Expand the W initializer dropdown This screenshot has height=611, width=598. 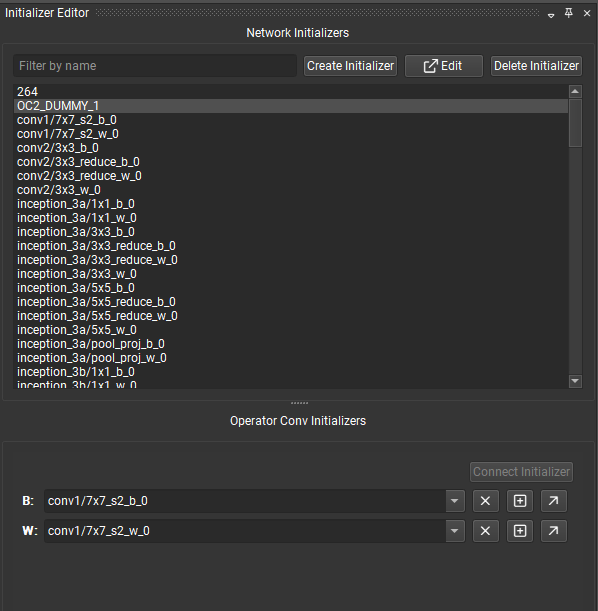pos(455,531)
